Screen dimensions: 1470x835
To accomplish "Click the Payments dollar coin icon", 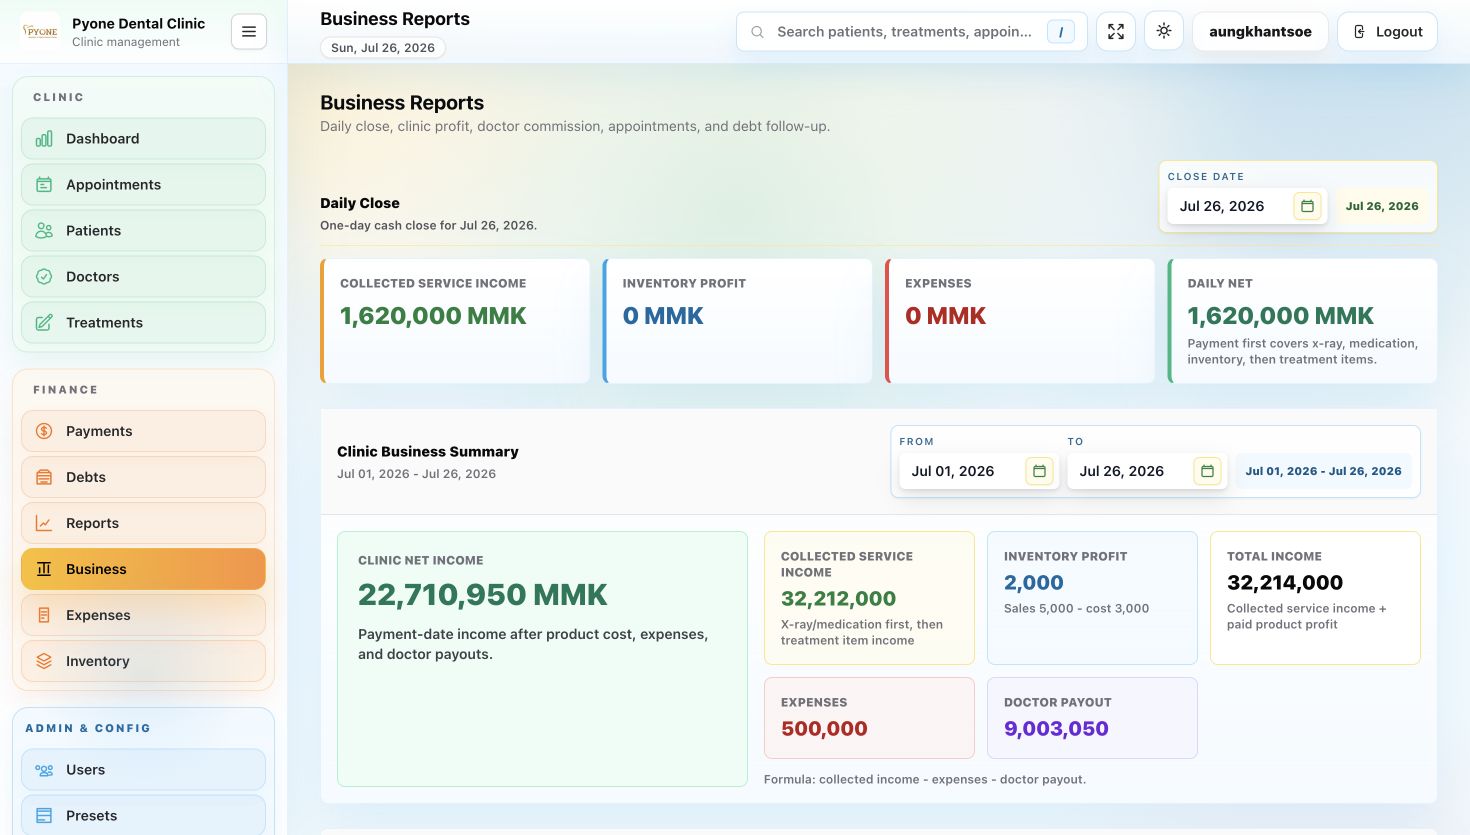I will tap(44, 431).
